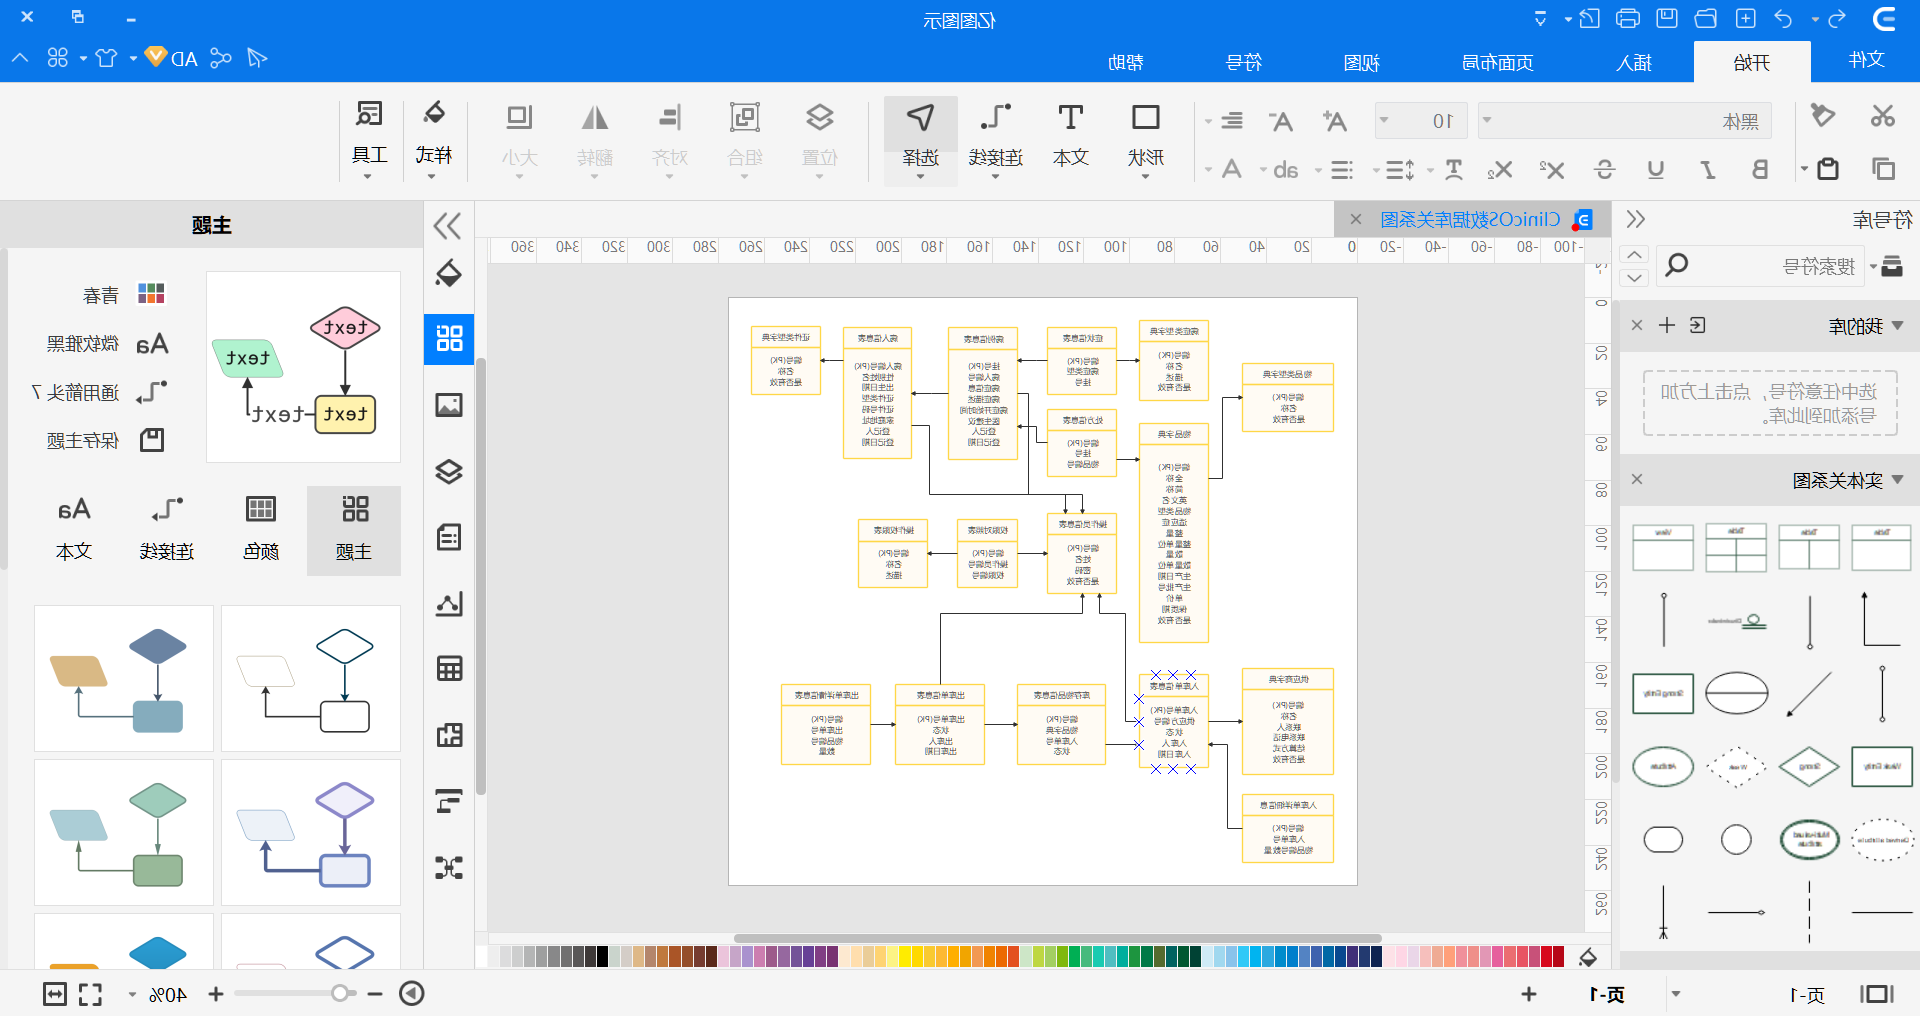1920x1016 pixels.
Task: Switch to the 文件 menu tab
Action: [x=1866, y=60]
